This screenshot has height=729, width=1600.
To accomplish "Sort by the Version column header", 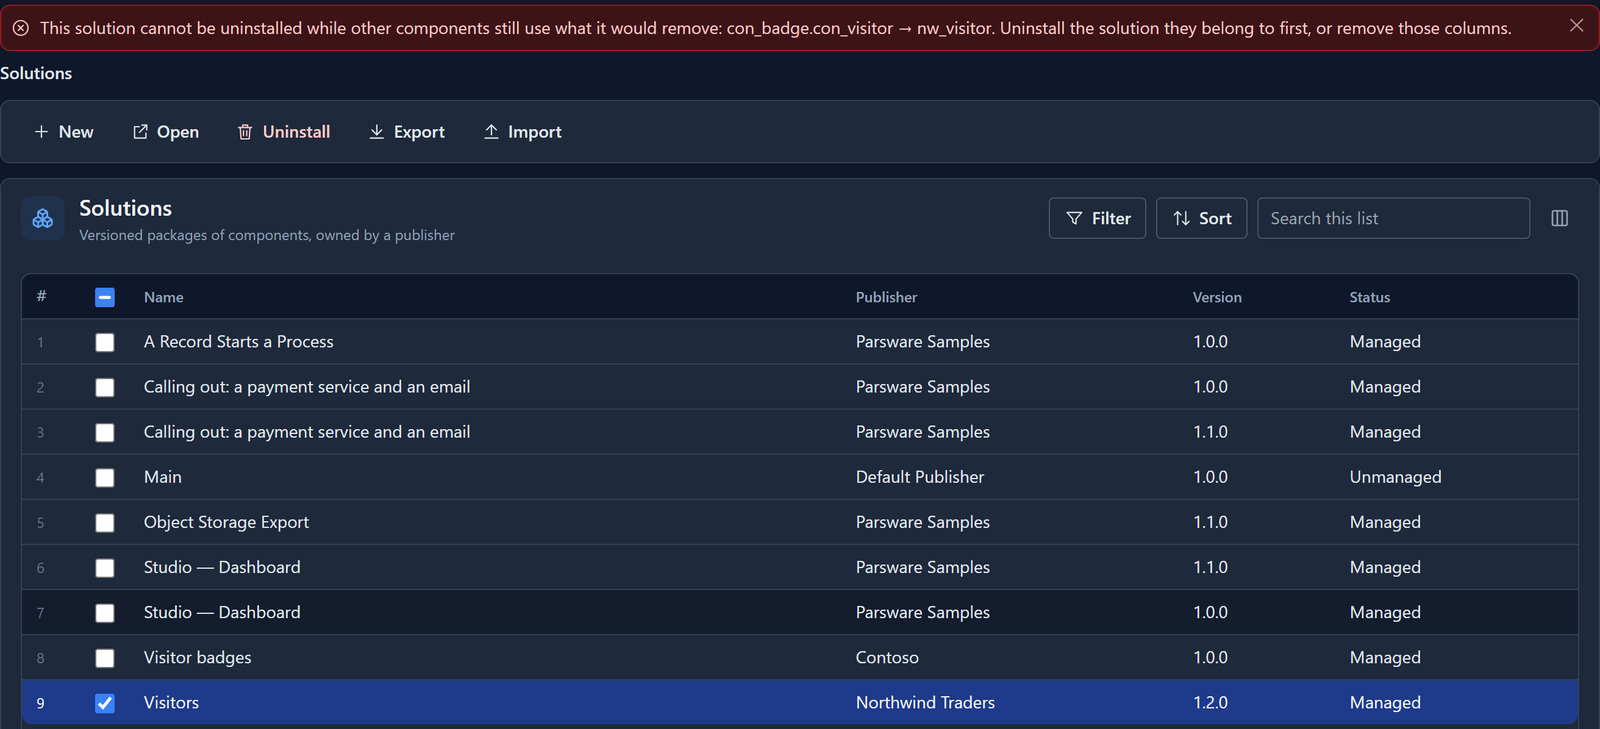I will point(1217,297).
